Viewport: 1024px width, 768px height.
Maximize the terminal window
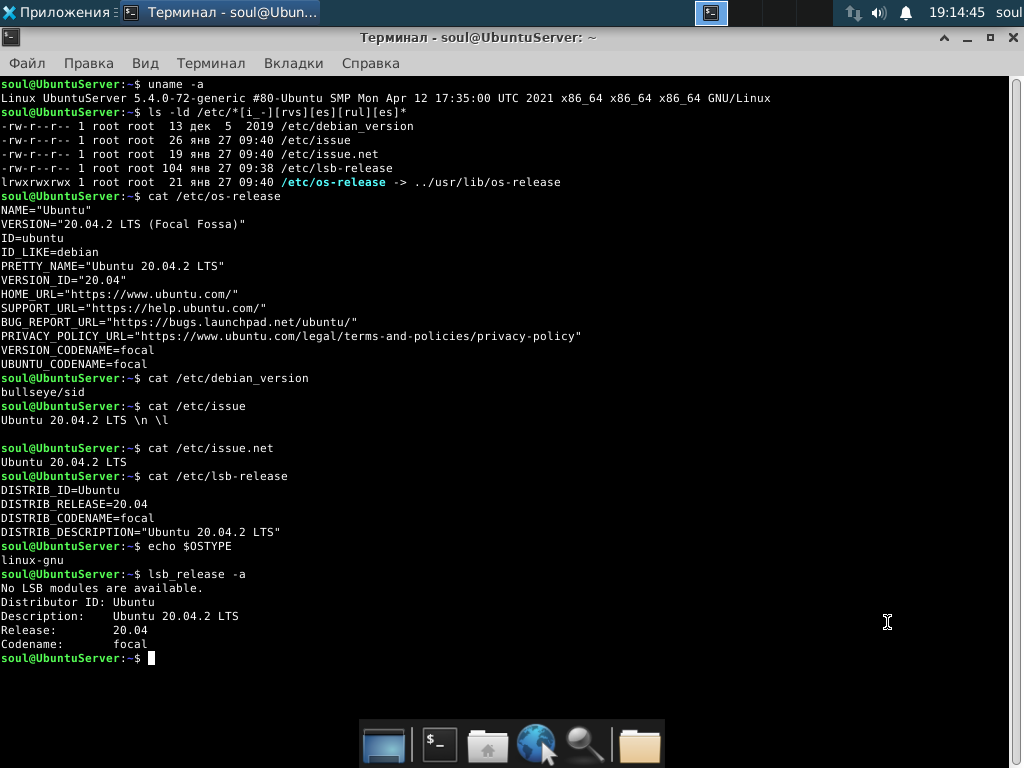(x=990, y=38)
